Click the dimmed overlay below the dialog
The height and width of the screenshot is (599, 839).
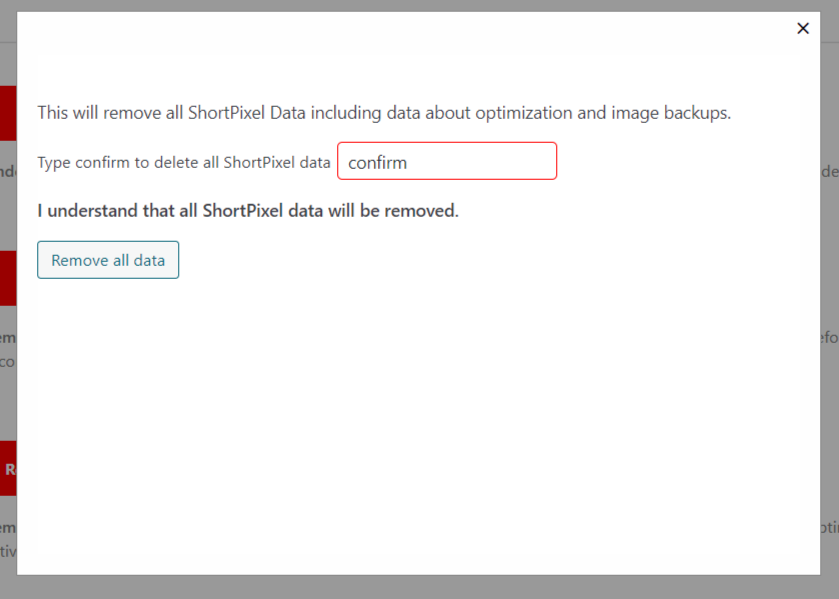pyautogui.click(x=420, y=587)
